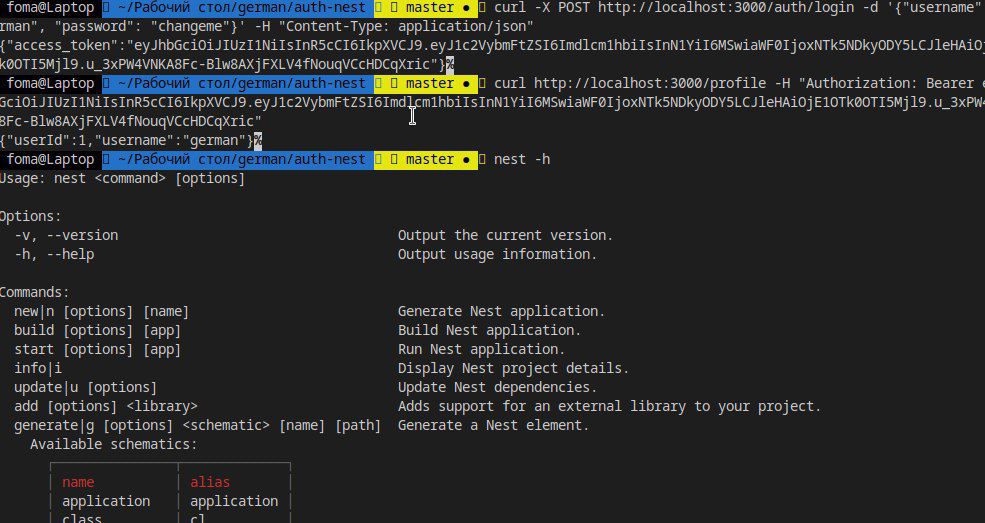The height and width of the screenshot is (523, 985).
Task: Click the 'generate|g [options] <schematic>' command
Action: 142,425
